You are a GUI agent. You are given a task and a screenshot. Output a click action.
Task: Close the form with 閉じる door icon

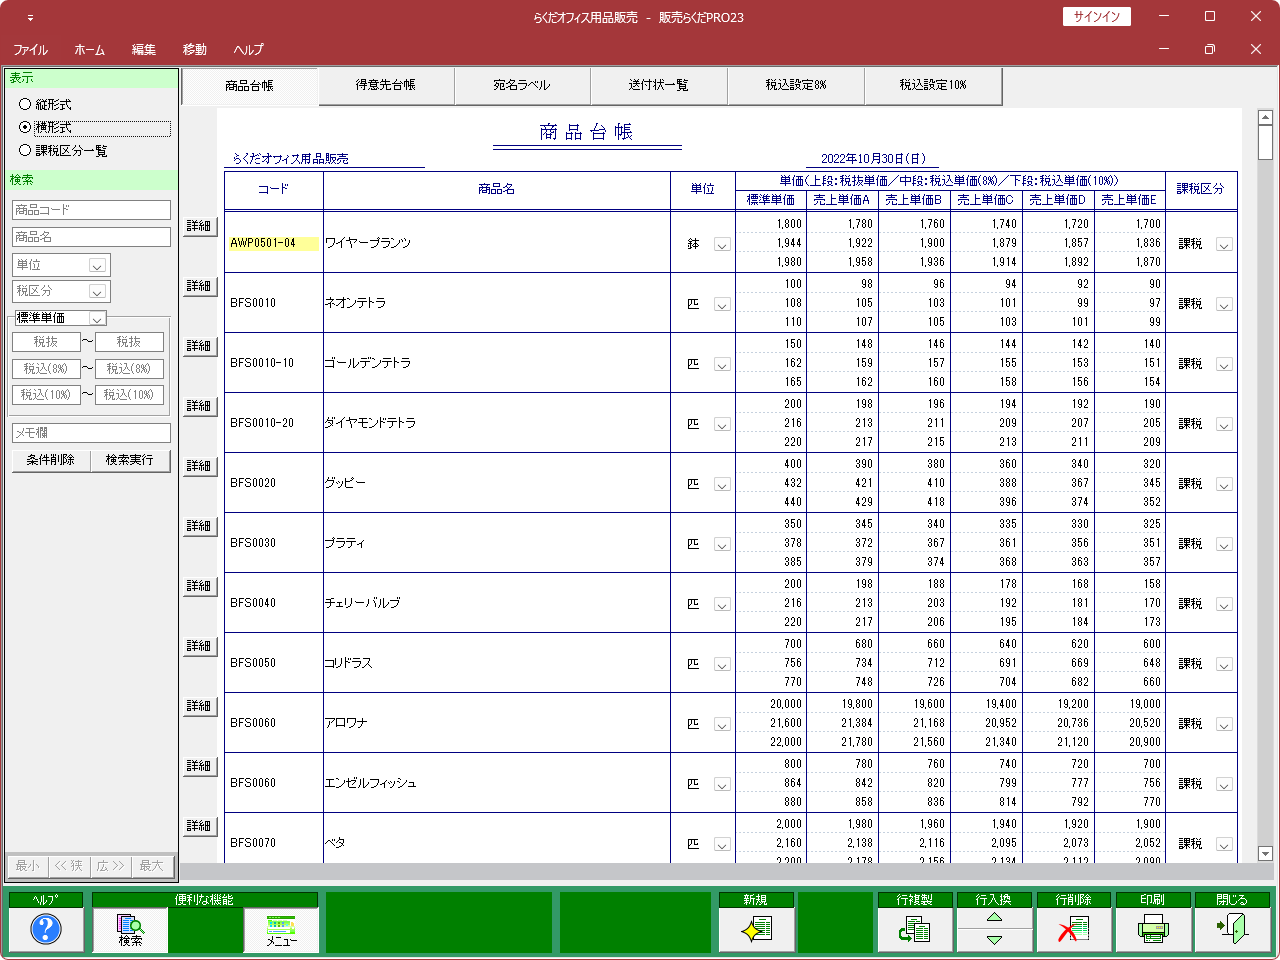(1232, 930)
